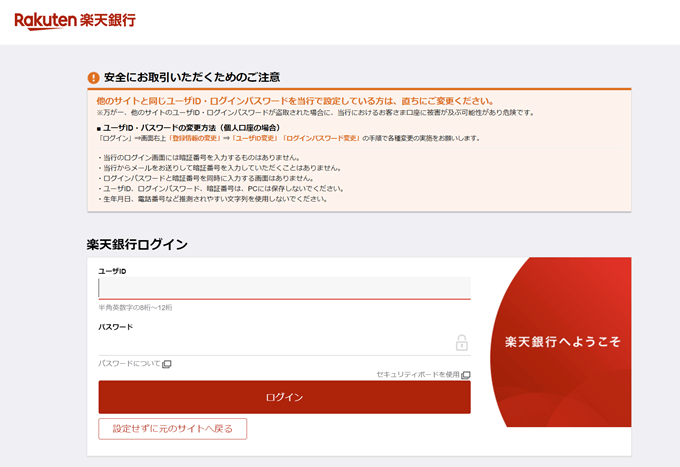Click the hint text 半角英数字の8桁～12桁
680x467 pixels.
[135, 307]
